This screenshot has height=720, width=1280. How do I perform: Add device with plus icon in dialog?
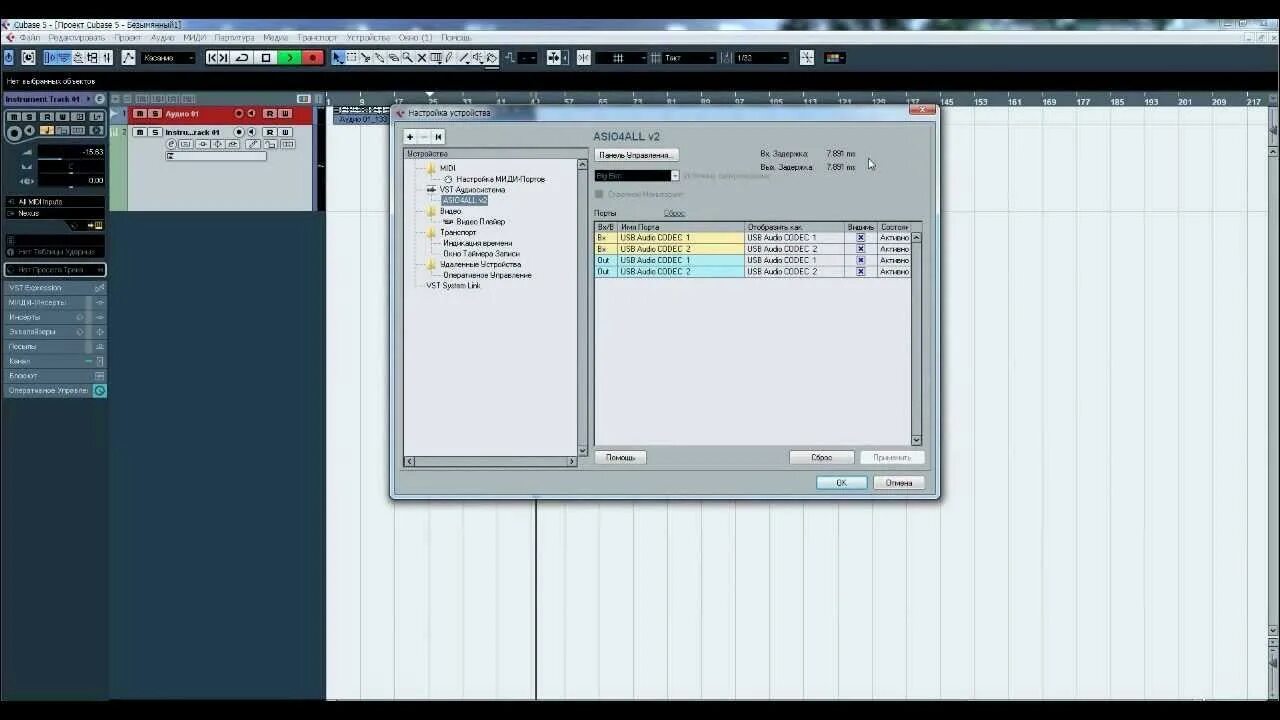tap(410, 137)
